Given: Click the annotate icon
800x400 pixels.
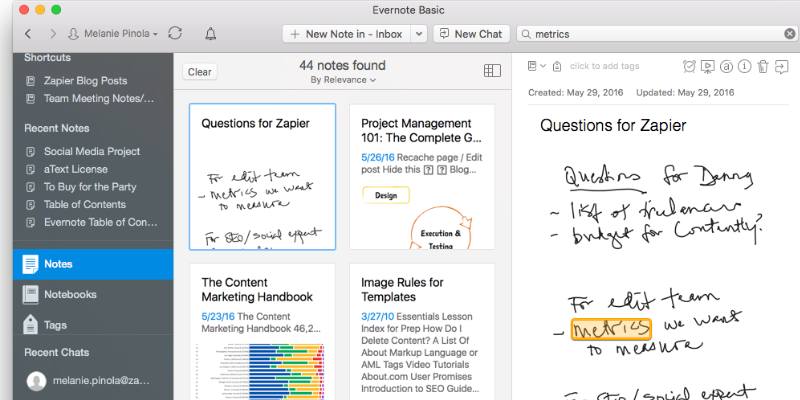Looking at the screenshot, I should [726, 66].
